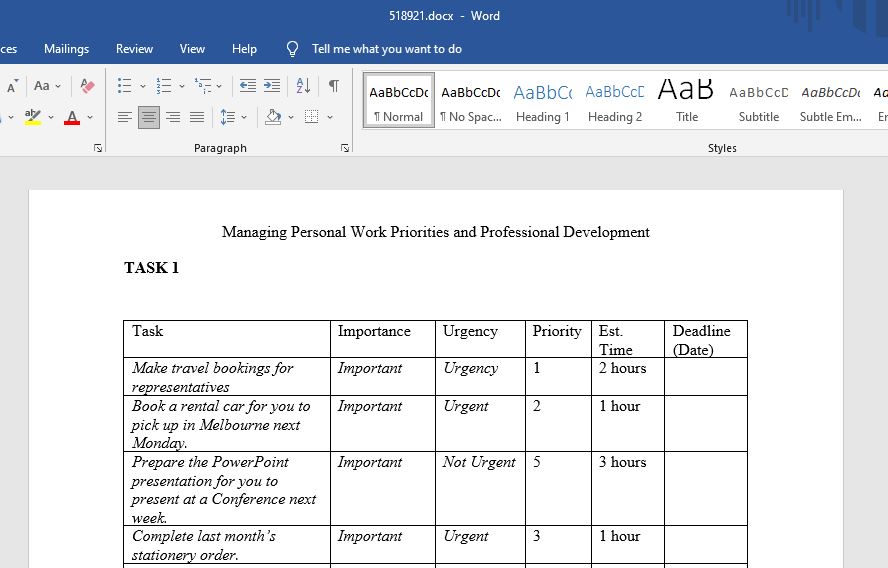Apply the Subtle Emphasis style

pos(830,100)
